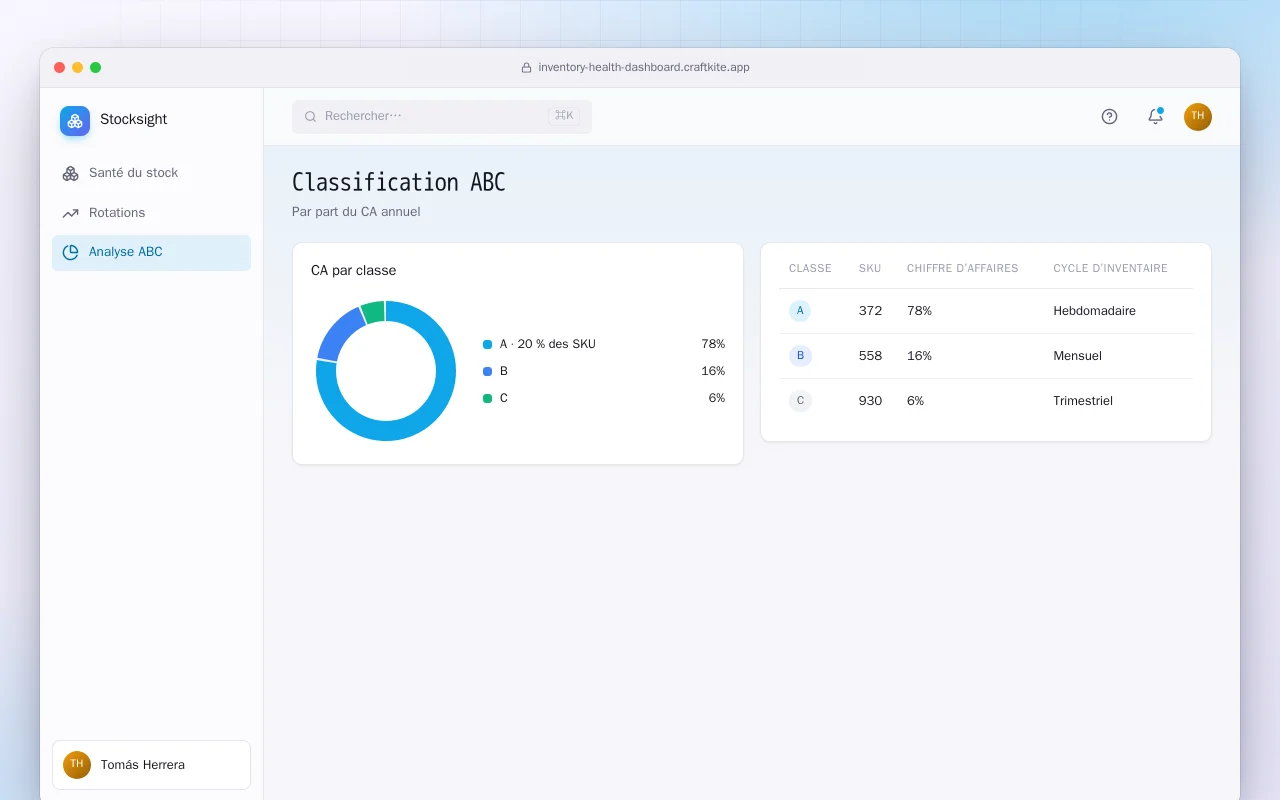Click the SKU column header
Screen dimensions: 1280x800
(870, 269)
